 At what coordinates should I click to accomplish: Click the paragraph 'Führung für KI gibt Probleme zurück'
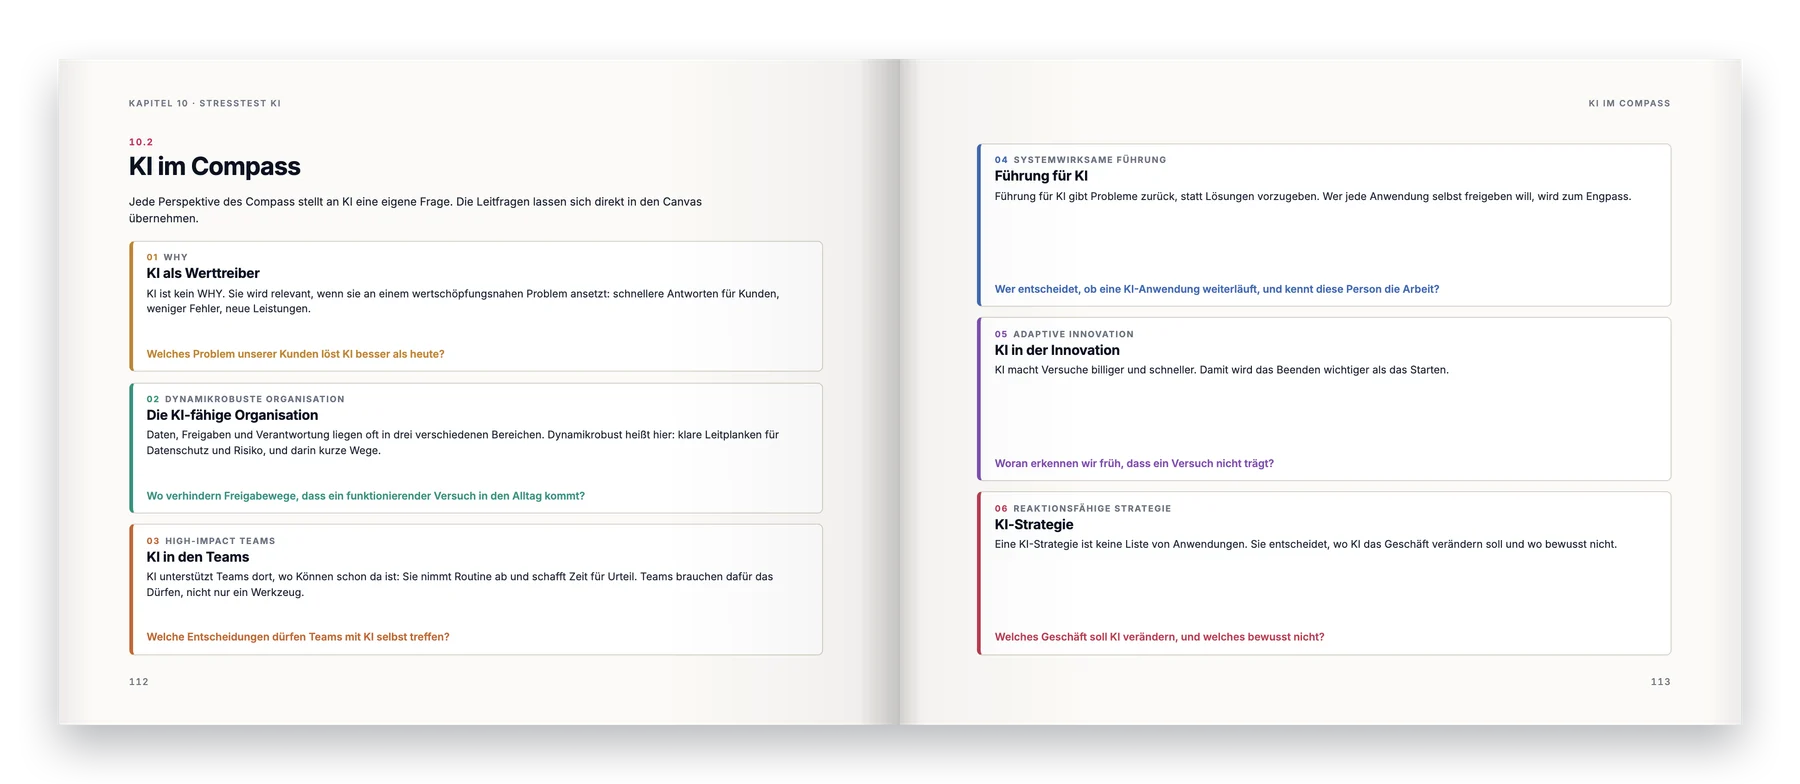click(1313, 197)
